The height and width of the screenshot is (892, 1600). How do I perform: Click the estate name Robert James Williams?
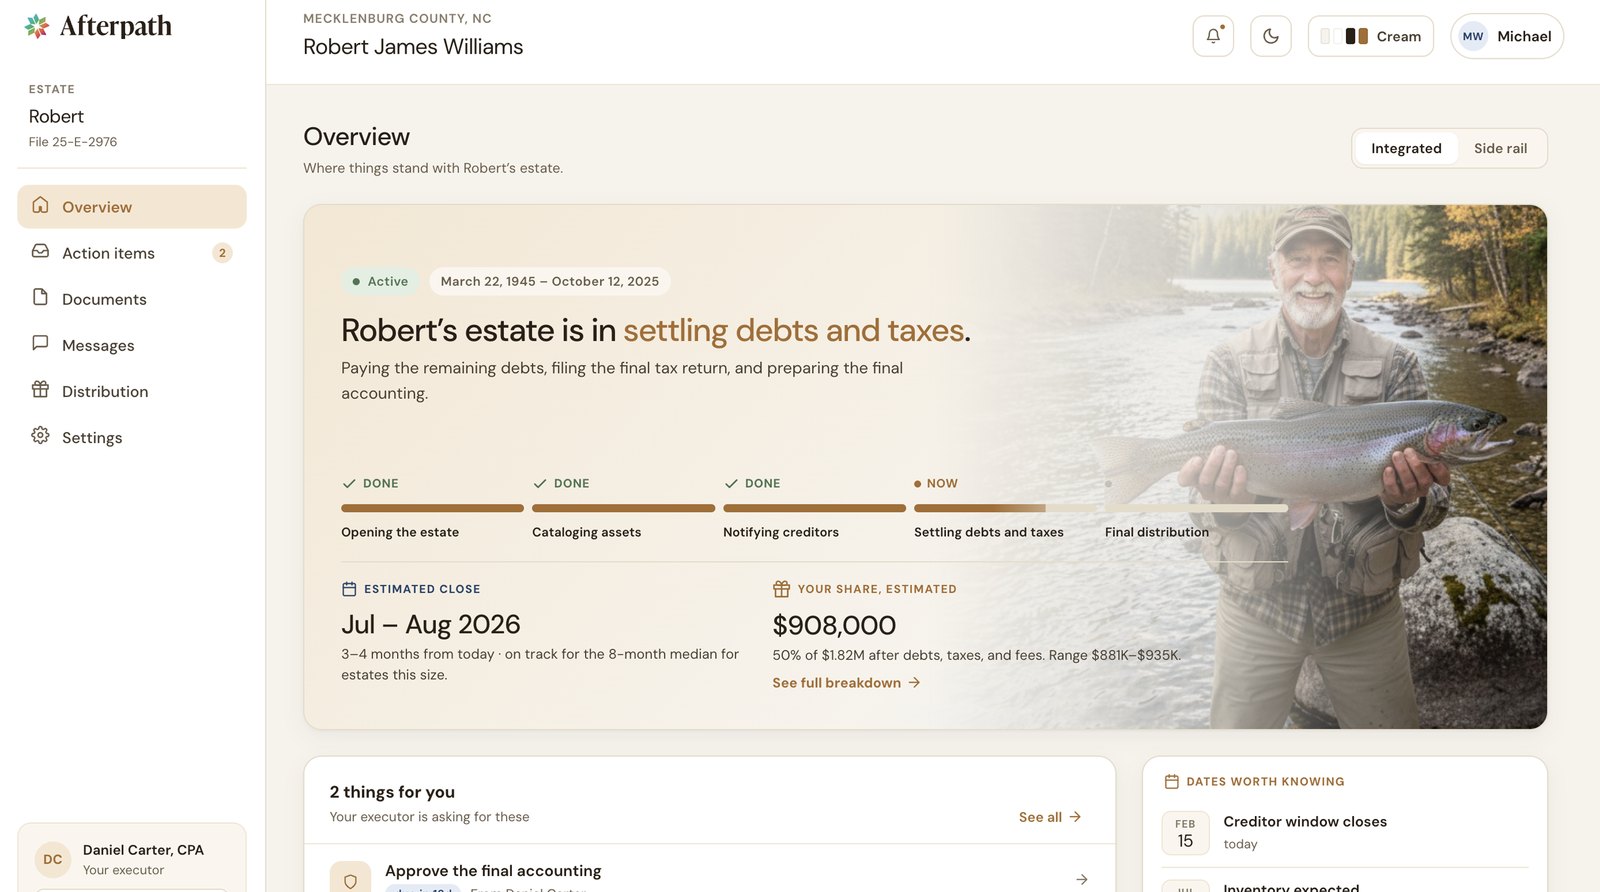tap(413, 47)
